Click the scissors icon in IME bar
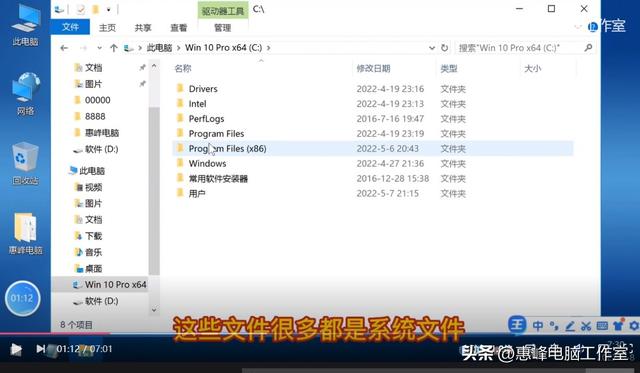The image size is (640, 373). click(586, 326)
